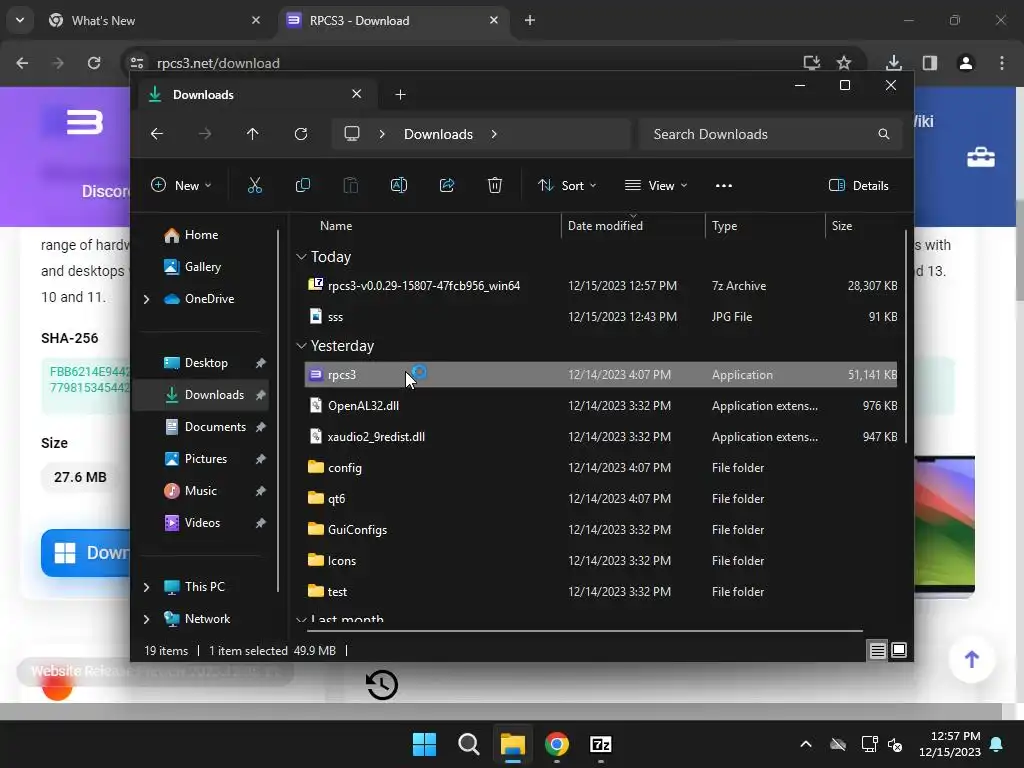
Task: Open the See more three-dots menu
Action: tap(724, 185)
